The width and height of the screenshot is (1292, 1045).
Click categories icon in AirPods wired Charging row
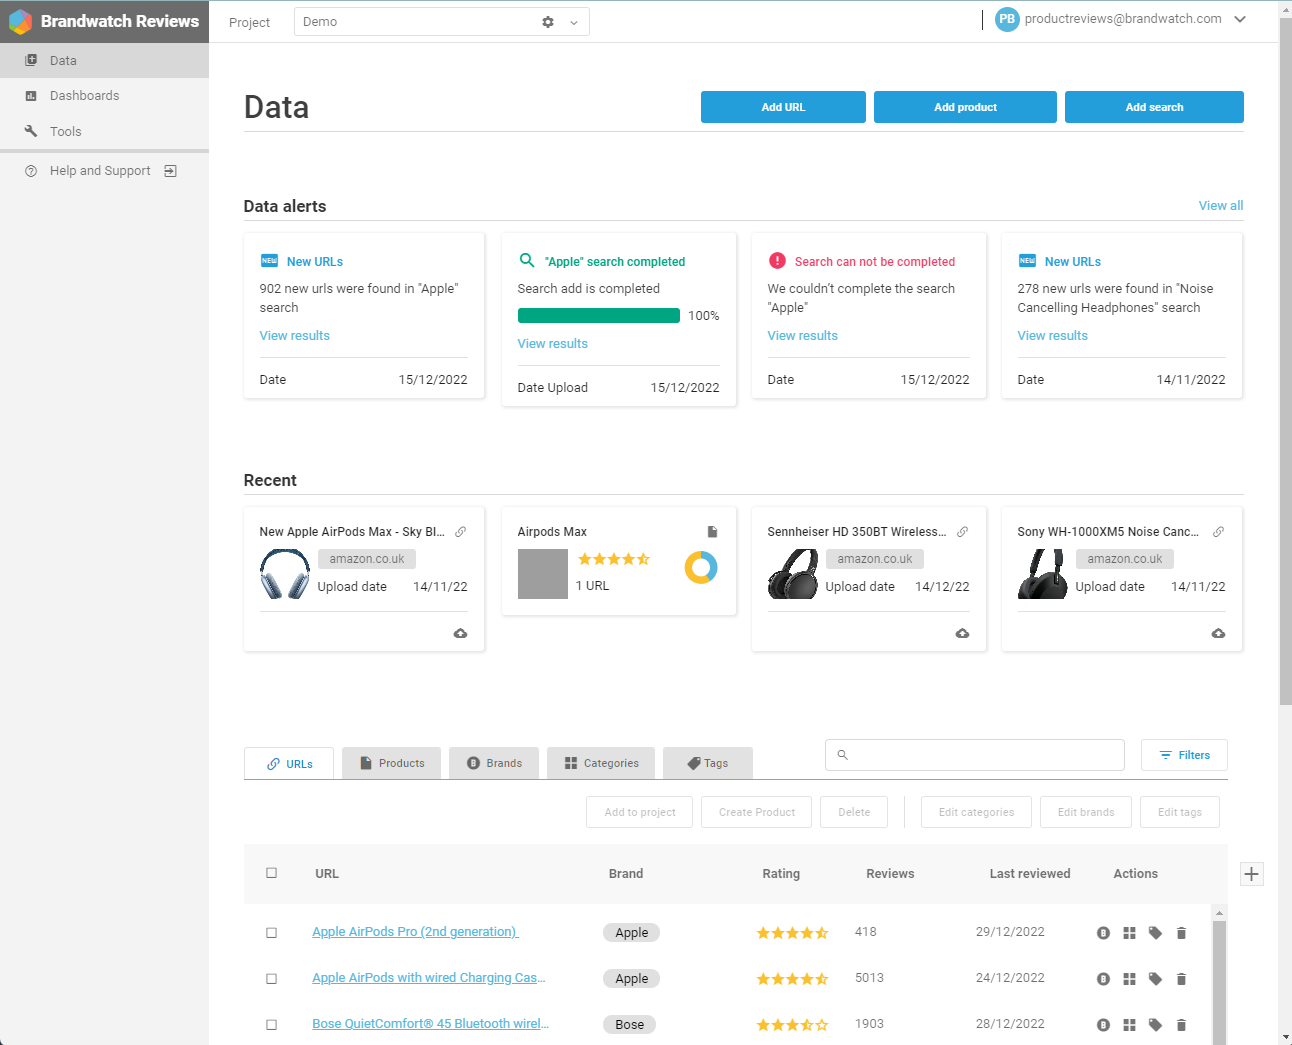click(1129, 979)
